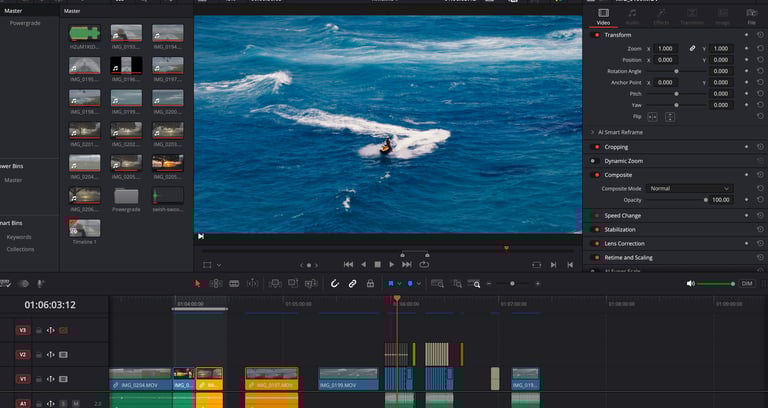The height and width of the screenshot is (408, 768).
Task: Toggle loop playback
Action: pos(424,264)
